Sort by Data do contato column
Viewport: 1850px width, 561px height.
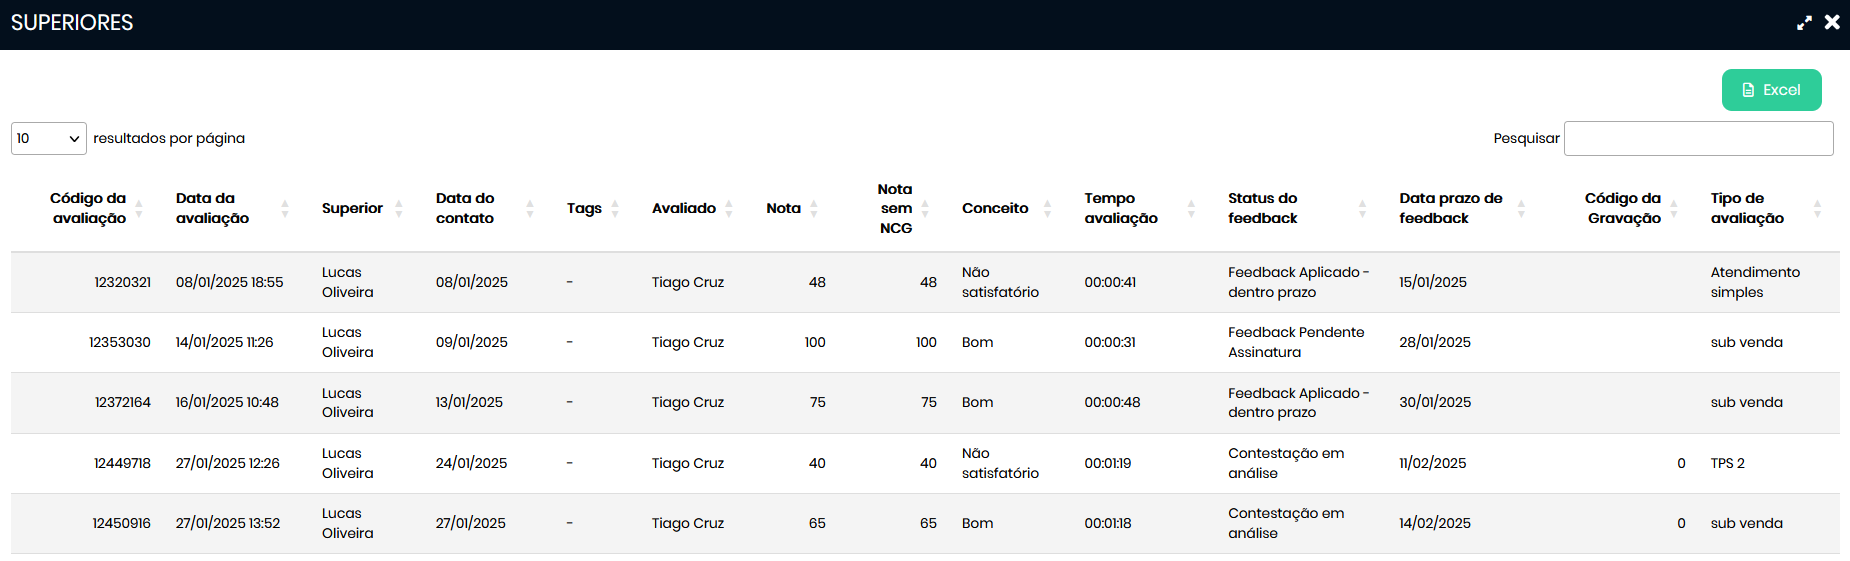point(465,208)
